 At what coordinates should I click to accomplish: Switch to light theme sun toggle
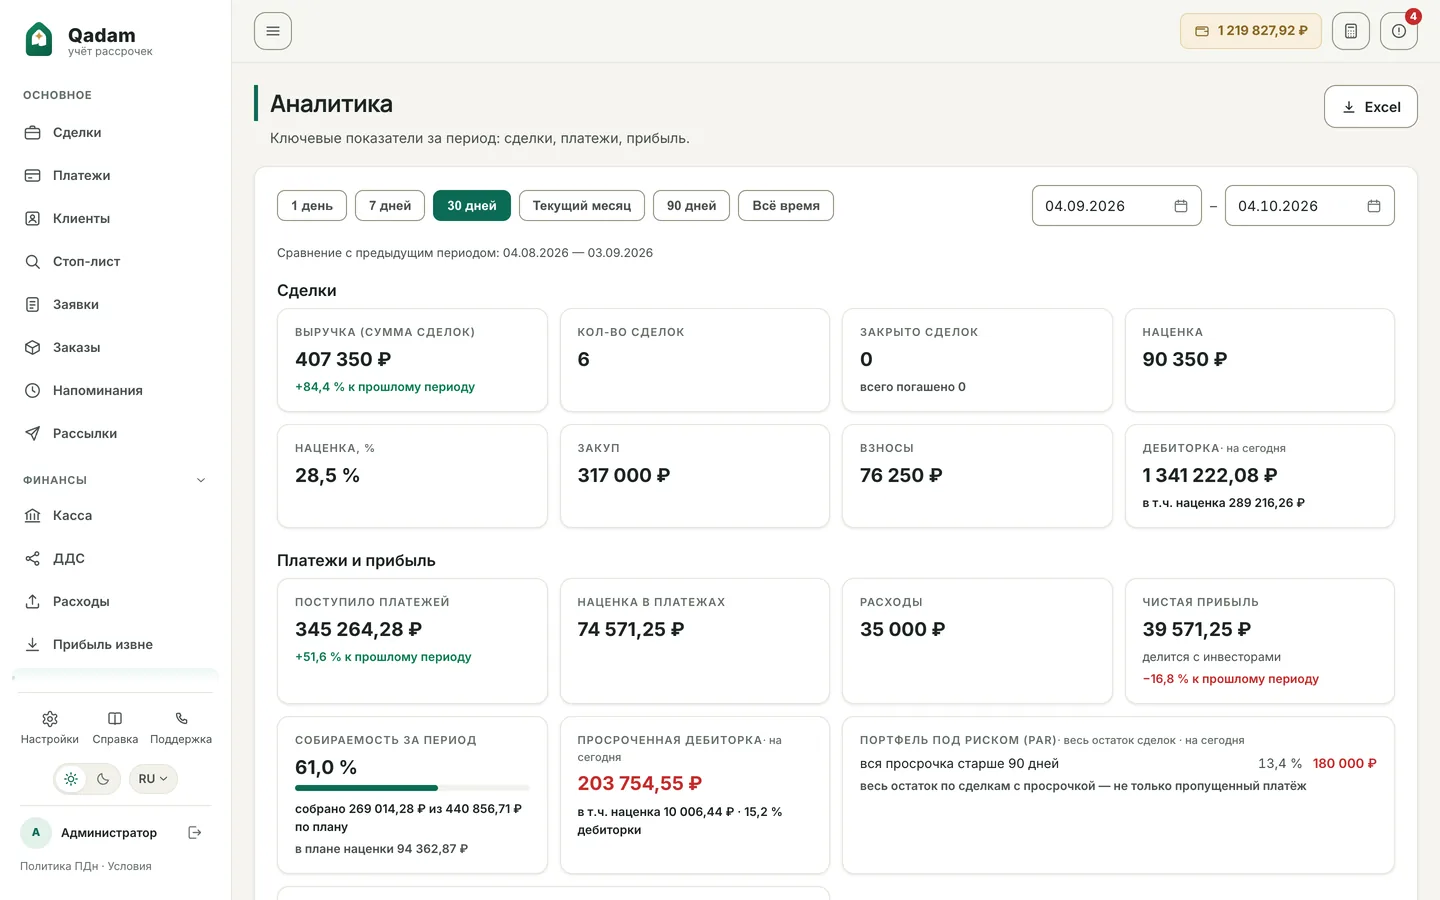(70, 779)
